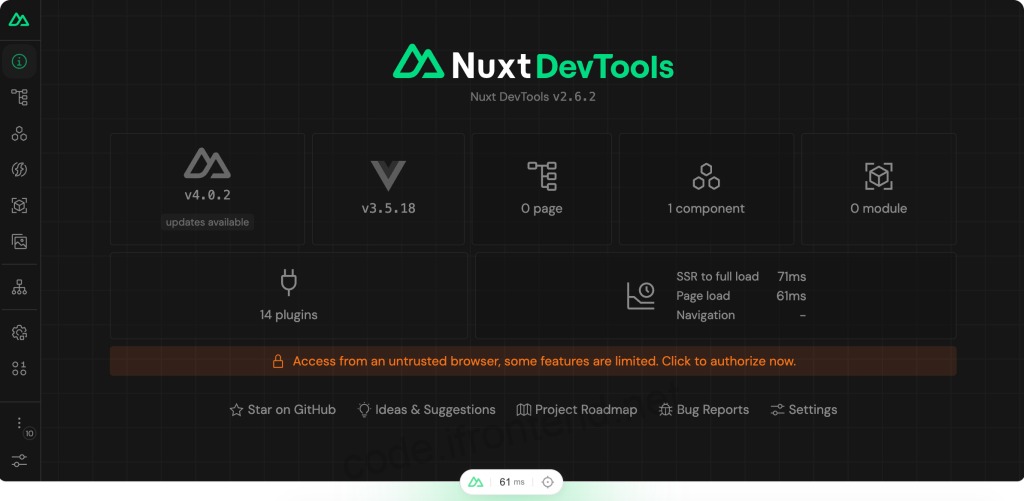Open the Overview info tab in the sidebar
This screenshot has height=501, width=1024.
point(20,62)
